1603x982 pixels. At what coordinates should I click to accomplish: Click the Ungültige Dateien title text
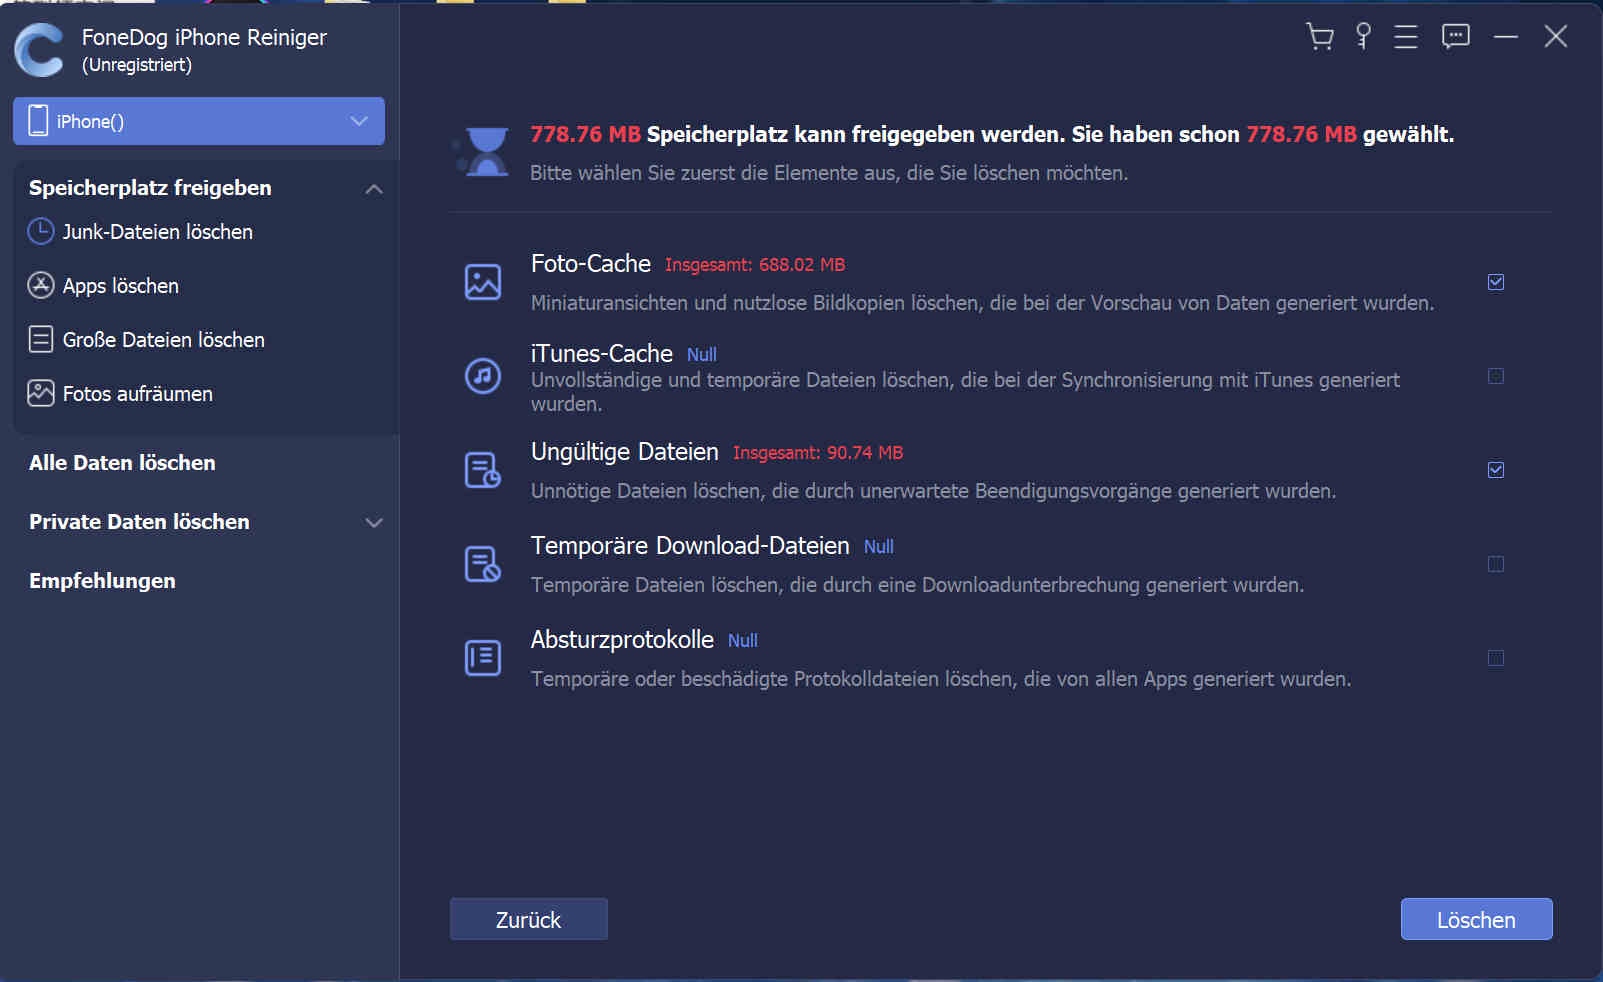click(x=625, y=452)
